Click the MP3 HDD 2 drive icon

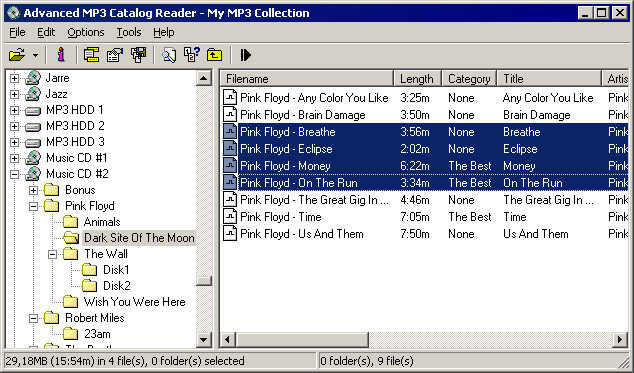(x=33, y=127)
